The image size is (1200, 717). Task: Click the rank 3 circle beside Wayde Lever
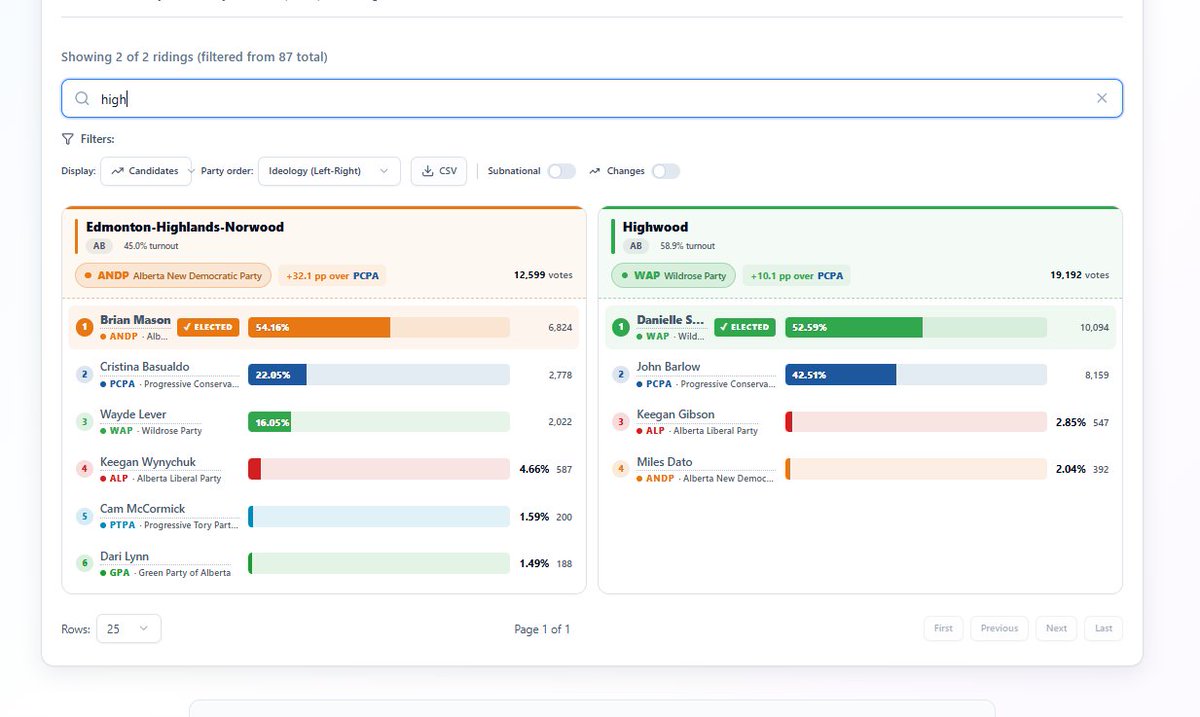[x=85, y=422]
